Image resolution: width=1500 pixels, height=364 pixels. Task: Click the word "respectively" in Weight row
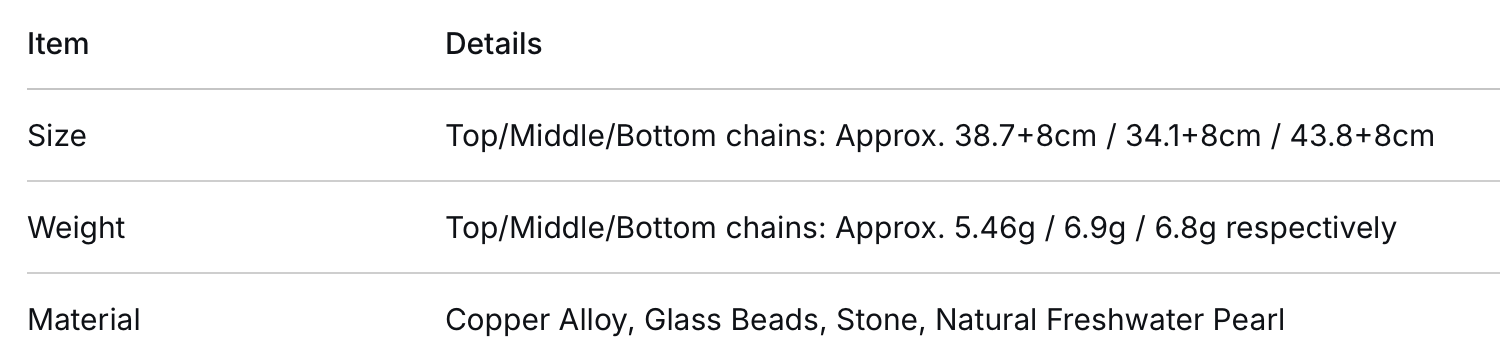(1310, 228)
